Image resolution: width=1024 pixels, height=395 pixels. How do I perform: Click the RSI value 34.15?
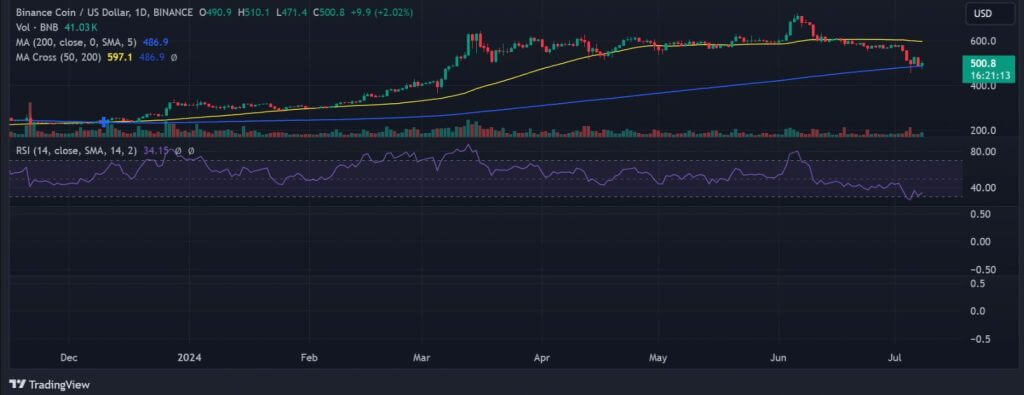click(x=155, y=151)
